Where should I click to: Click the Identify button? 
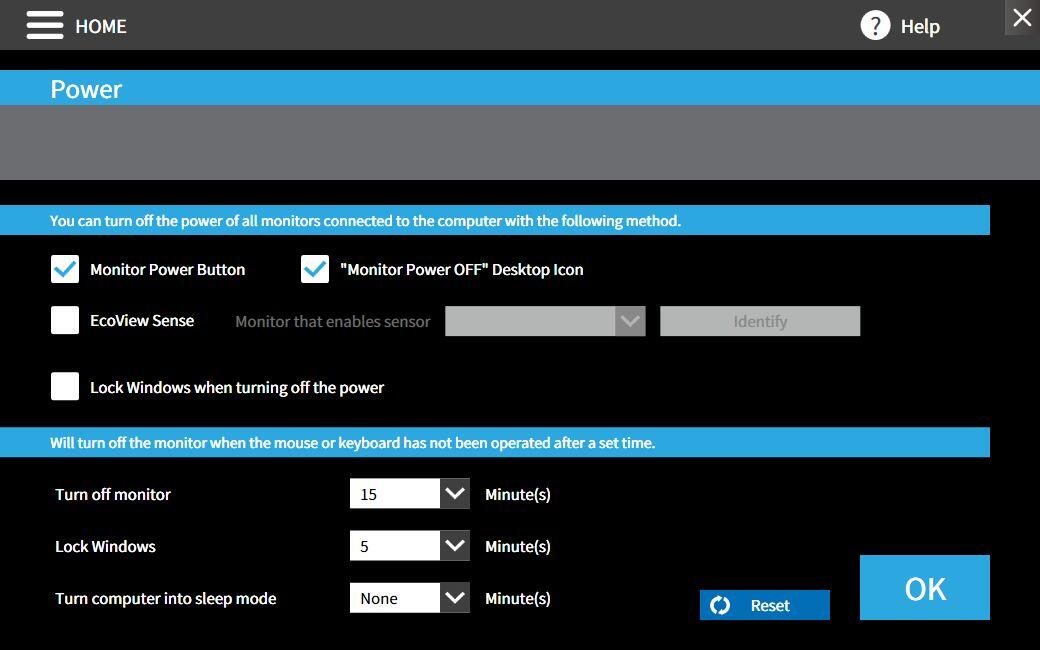click(760, 321)
